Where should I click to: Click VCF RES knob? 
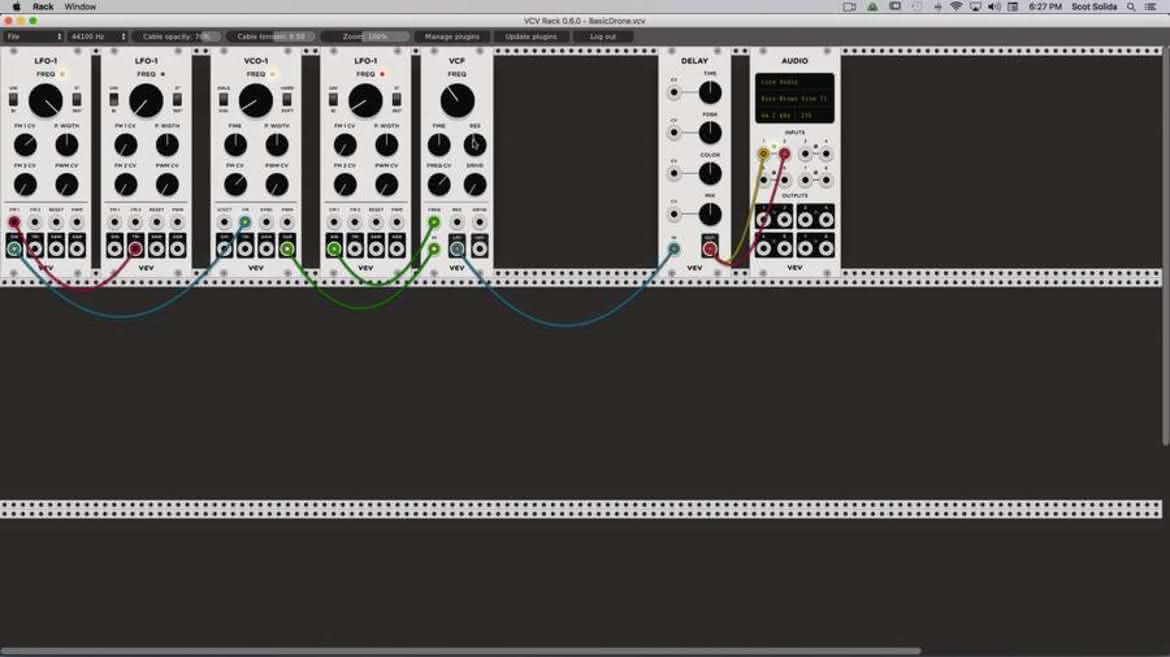pyautogui.click(x=475, y=144)
